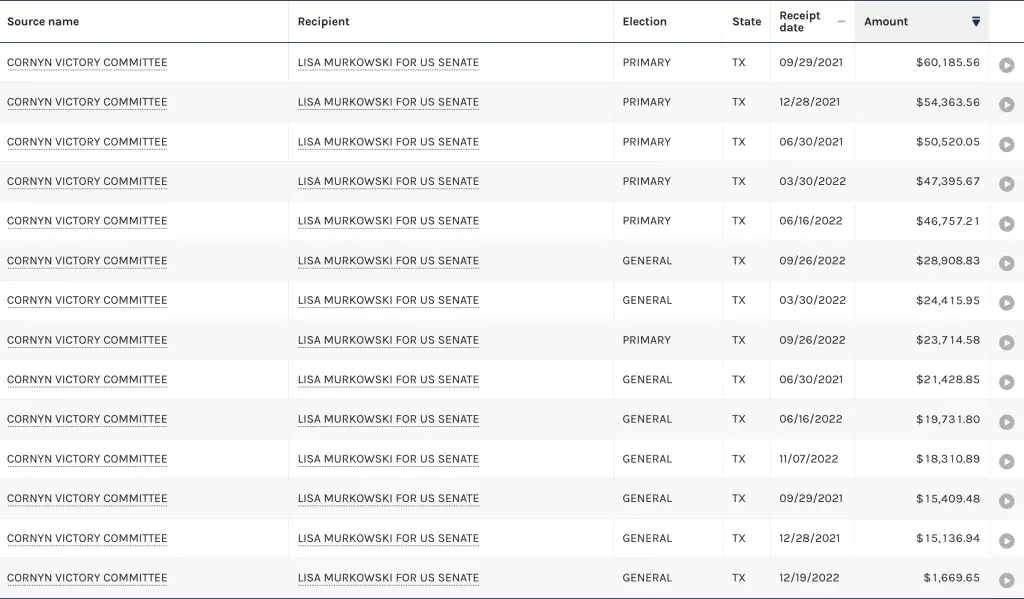
Task: Open Lisa Murkowski recipient link in $19,731.80 row
Action: pyautogui.click(x=388, y=419)
